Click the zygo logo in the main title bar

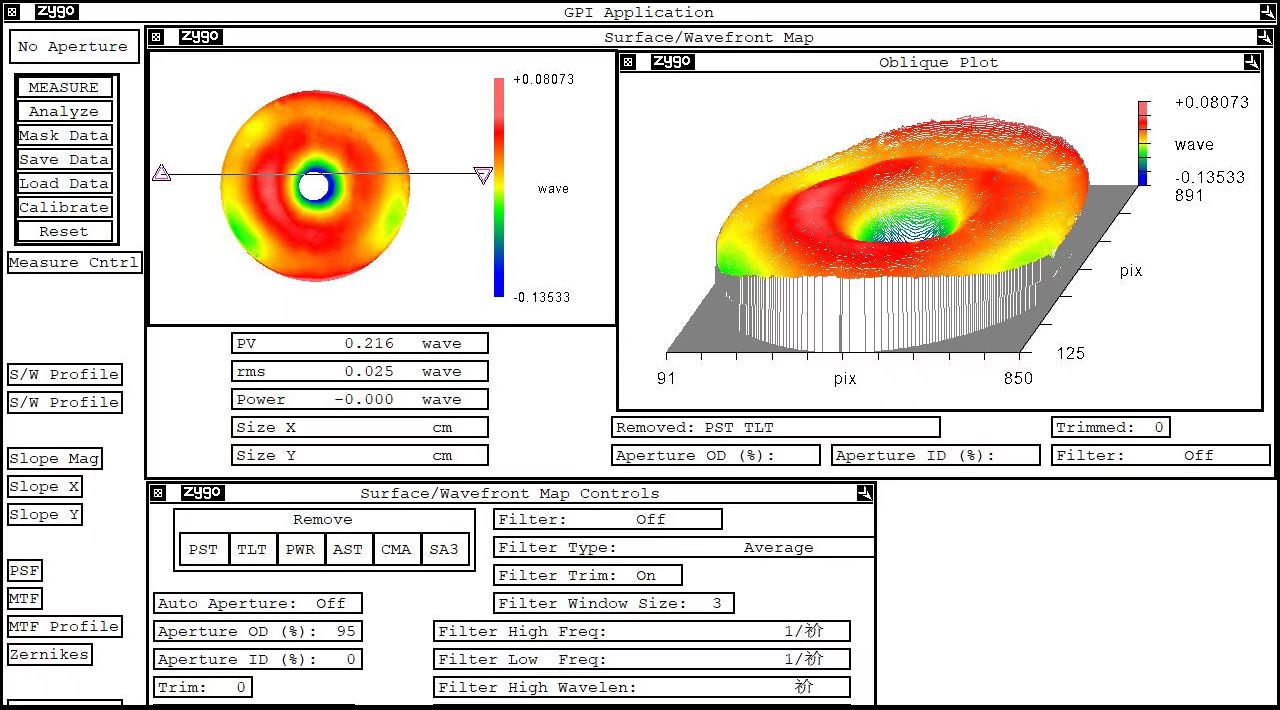tap(56, 12)
